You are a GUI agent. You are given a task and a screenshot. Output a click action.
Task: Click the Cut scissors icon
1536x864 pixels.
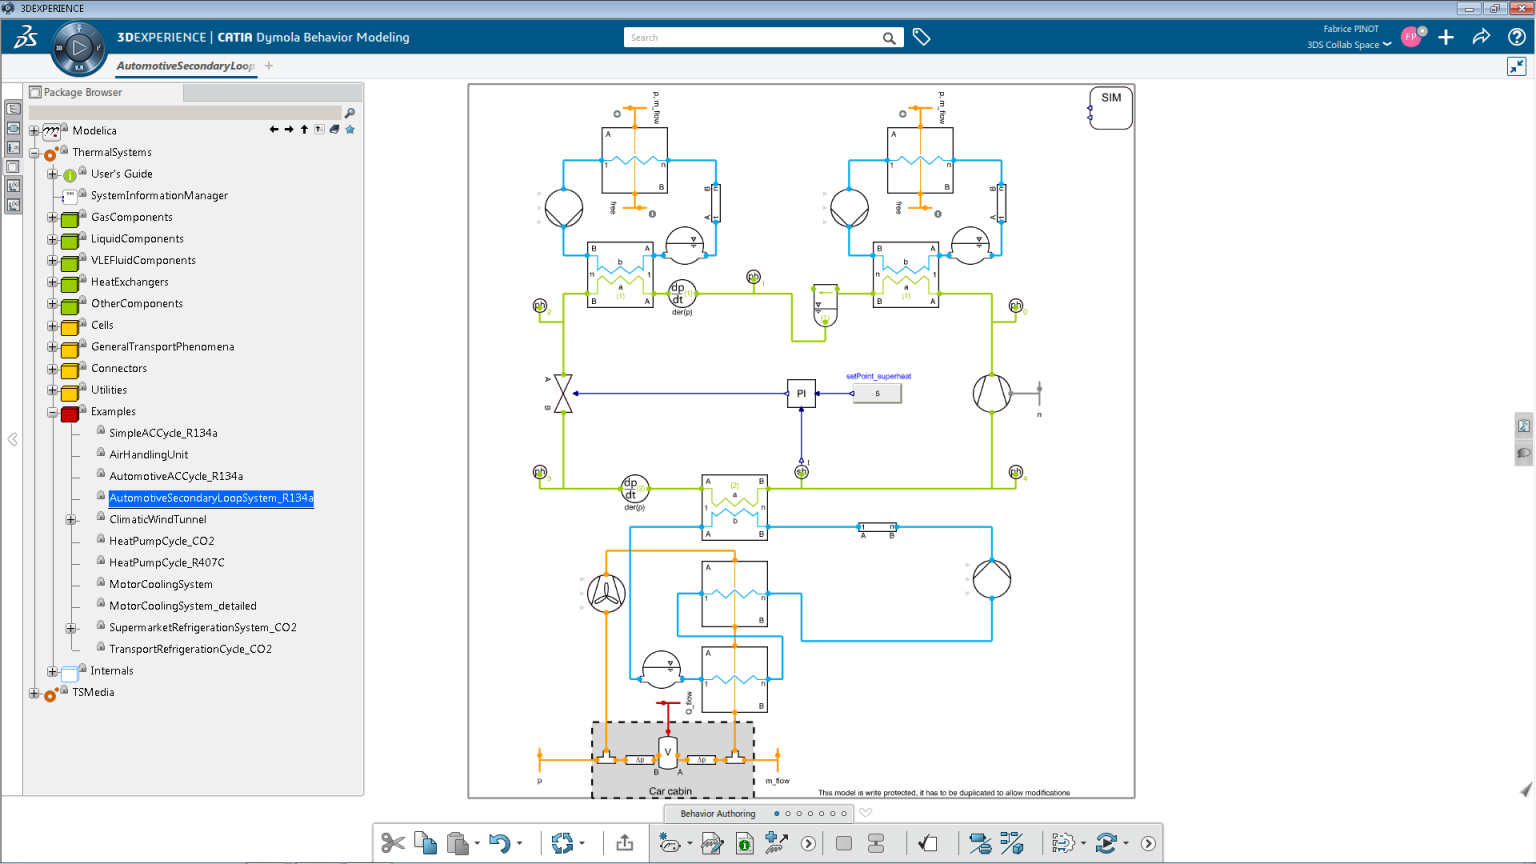(392, 843)
